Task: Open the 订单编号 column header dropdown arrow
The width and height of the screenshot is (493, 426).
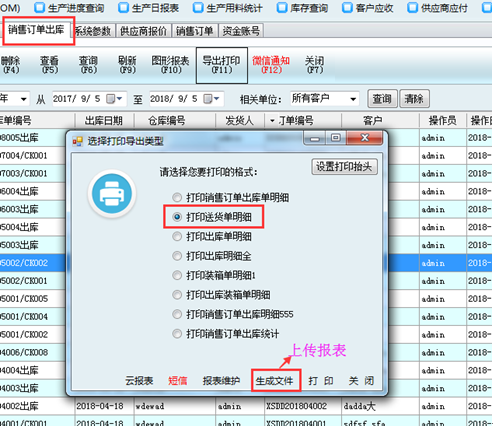Action: pyautogui.click(x=272, y=120)
